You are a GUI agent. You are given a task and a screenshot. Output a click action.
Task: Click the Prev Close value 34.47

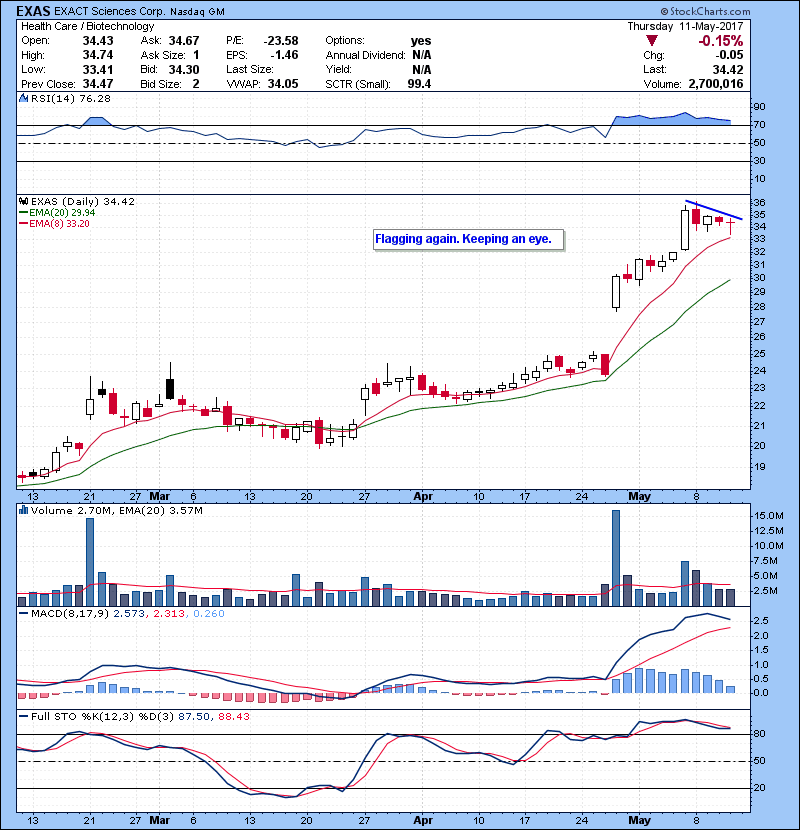pos(98,84)
